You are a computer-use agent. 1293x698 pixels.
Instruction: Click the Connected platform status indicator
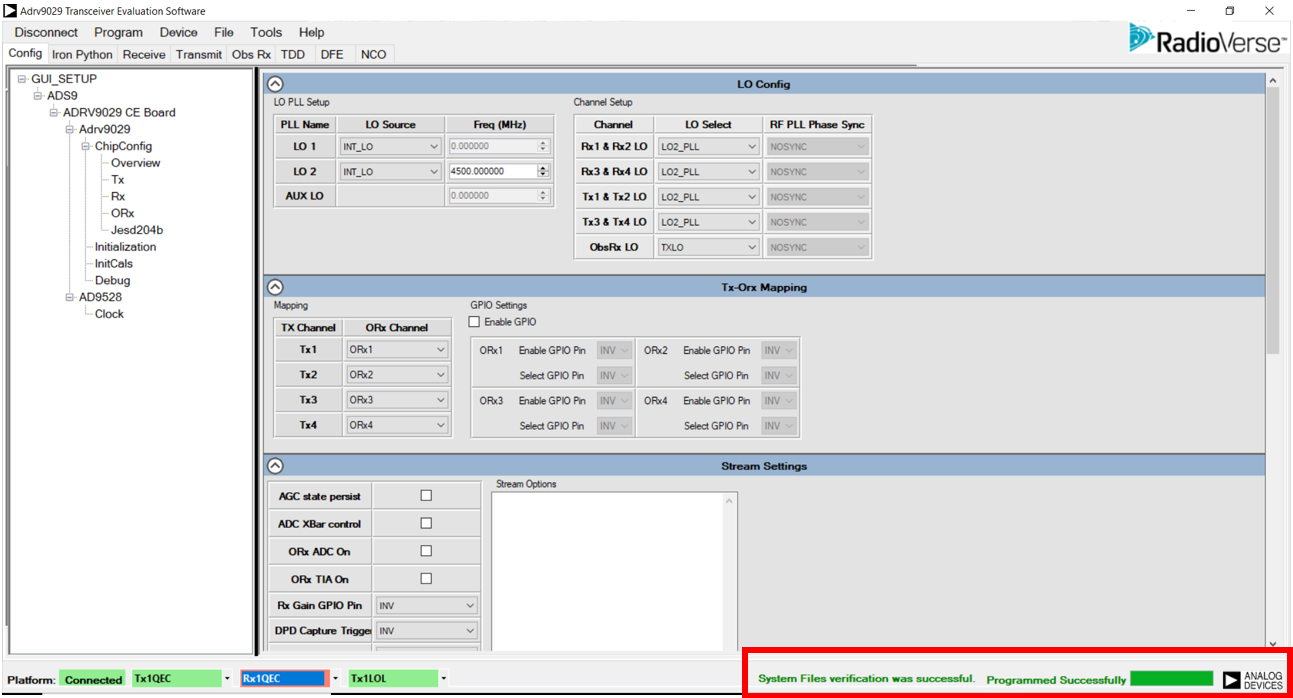93,679
